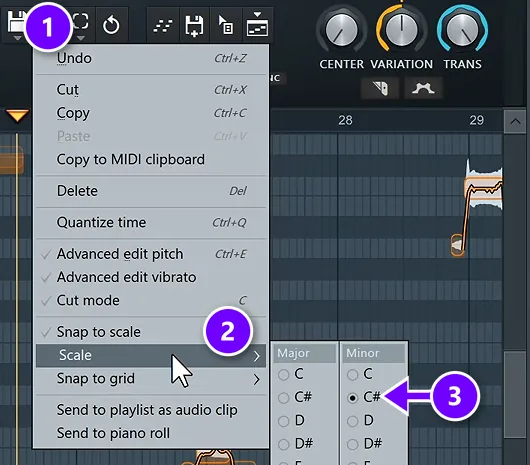Viewport: 530px width, 465px height.
Task: Adjust the CENTER knob
Action: click(x=341, y=31)
